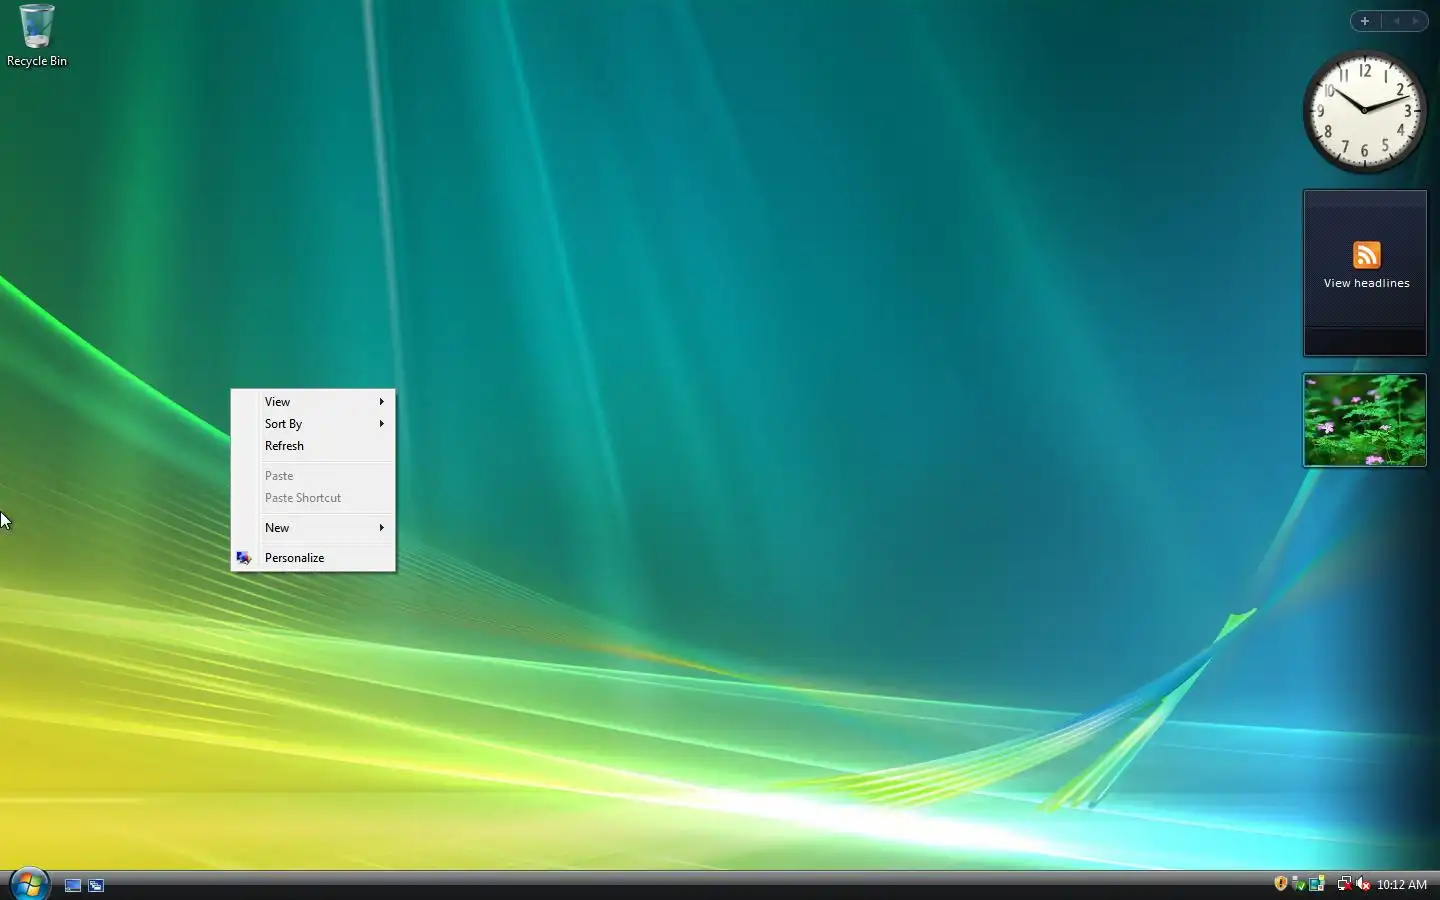Image resolution: width=1440 pixels, height=900 pixels.
Task: Click the arrow beside View
Action: point(381,402)
